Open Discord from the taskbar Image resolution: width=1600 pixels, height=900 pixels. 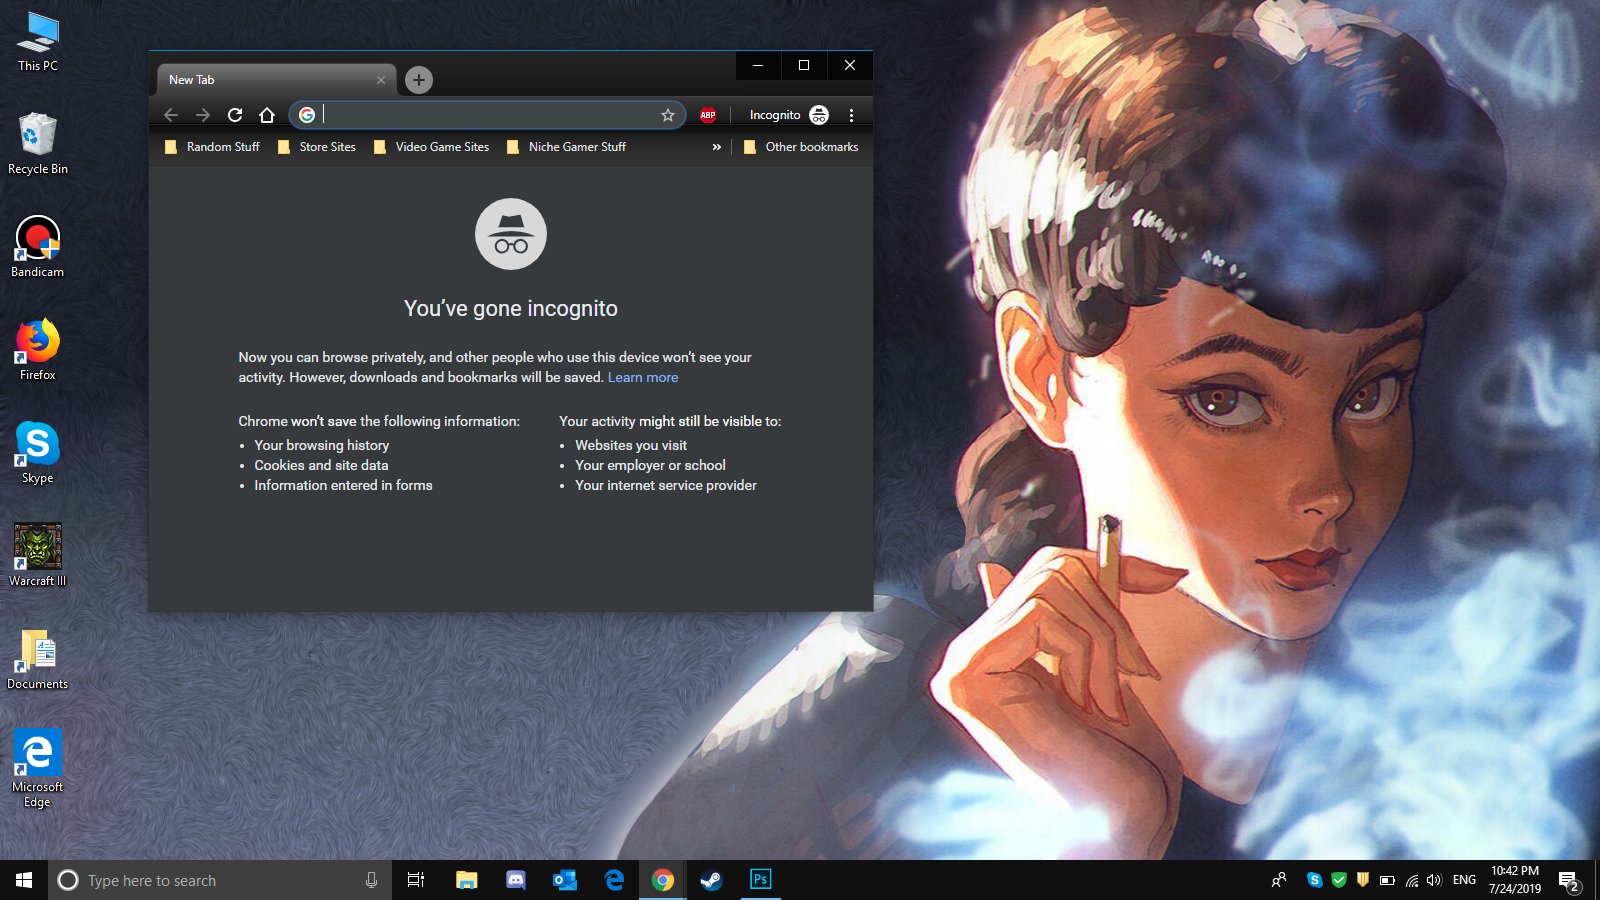pos(516,880)
